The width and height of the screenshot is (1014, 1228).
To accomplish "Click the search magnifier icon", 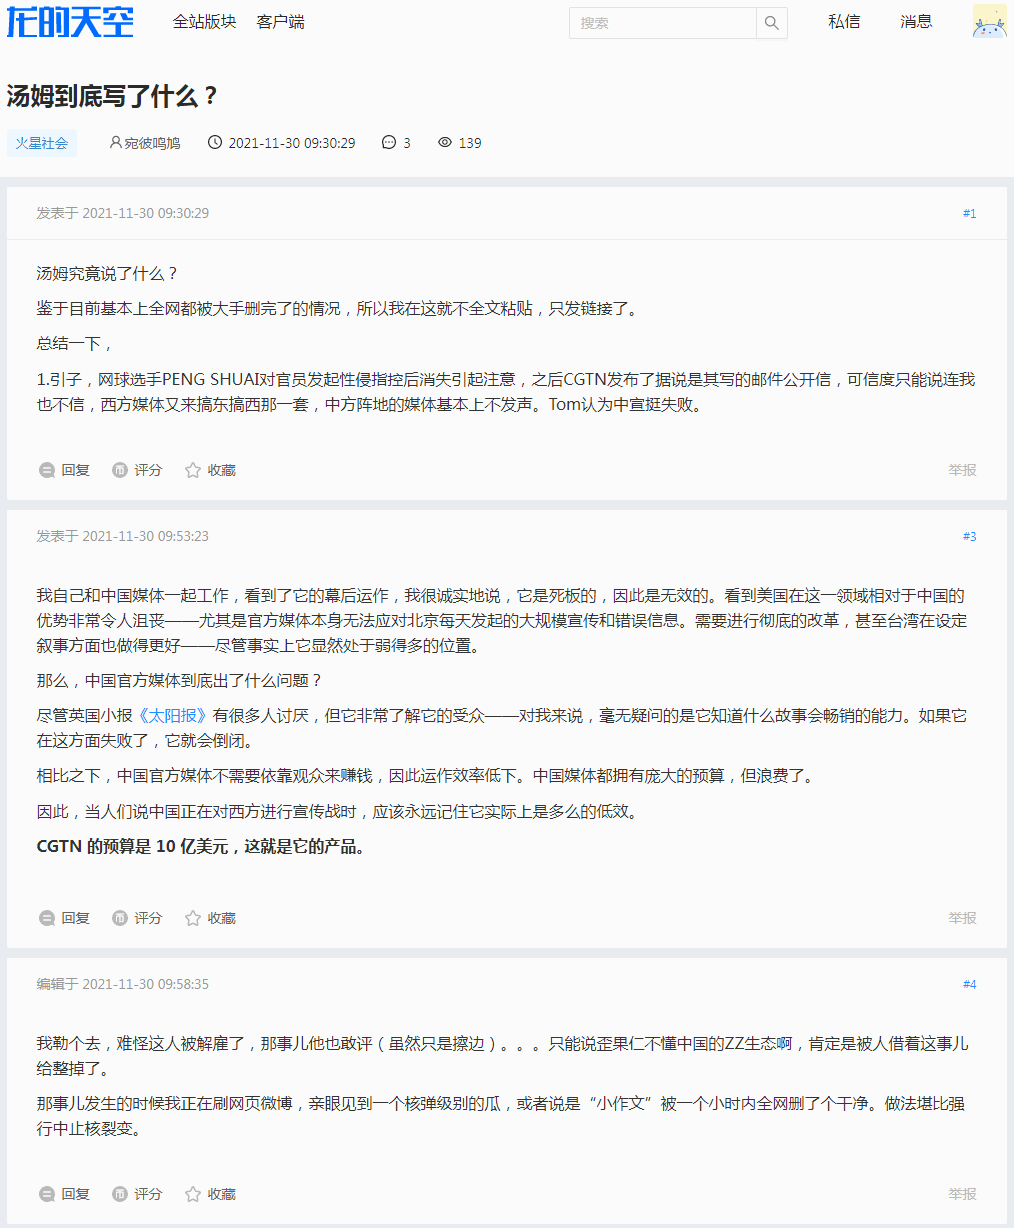I will [771, 22].
